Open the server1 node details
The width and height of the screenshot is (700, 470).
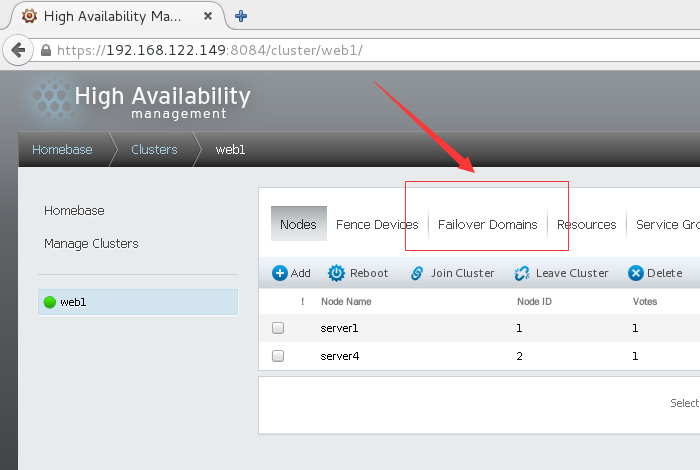[339, 328]
